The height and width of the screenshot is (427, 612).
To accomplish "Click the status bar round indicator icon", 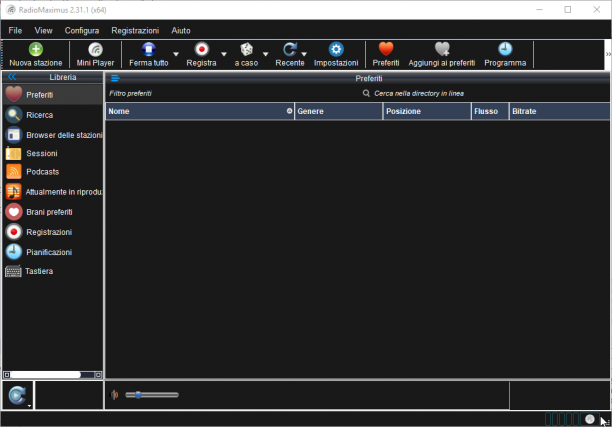I will pos(590,419).
